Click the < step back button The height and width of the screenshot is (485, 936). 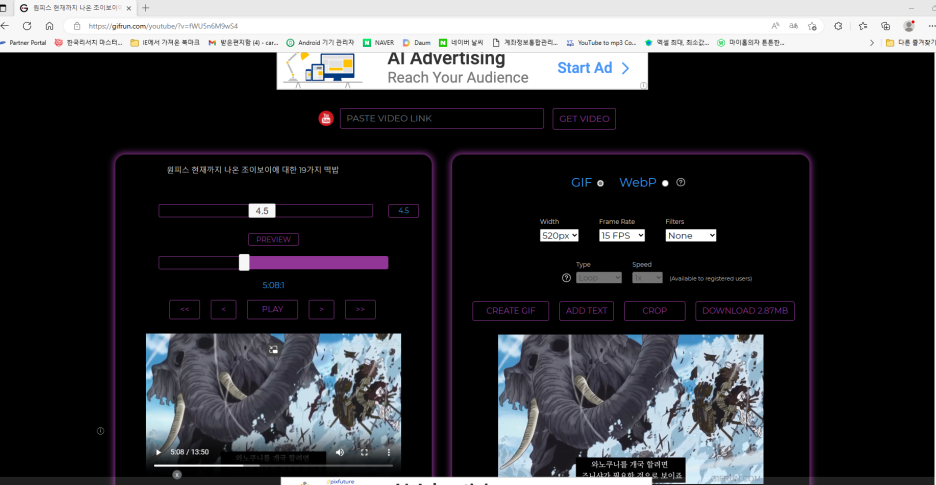pyautogui.click(x=223, y=309)
